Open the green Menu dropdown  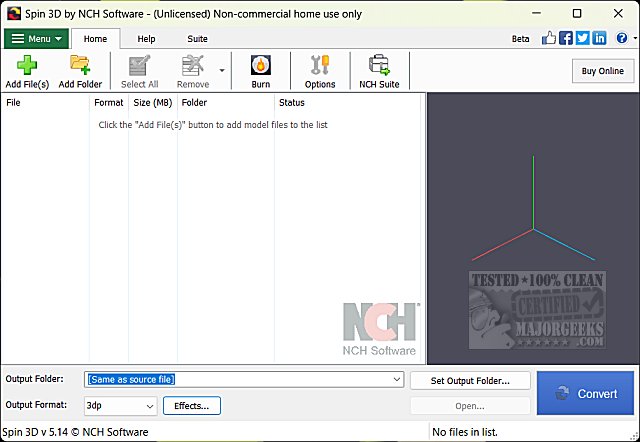pyautogui.click(x=36, y=39)
